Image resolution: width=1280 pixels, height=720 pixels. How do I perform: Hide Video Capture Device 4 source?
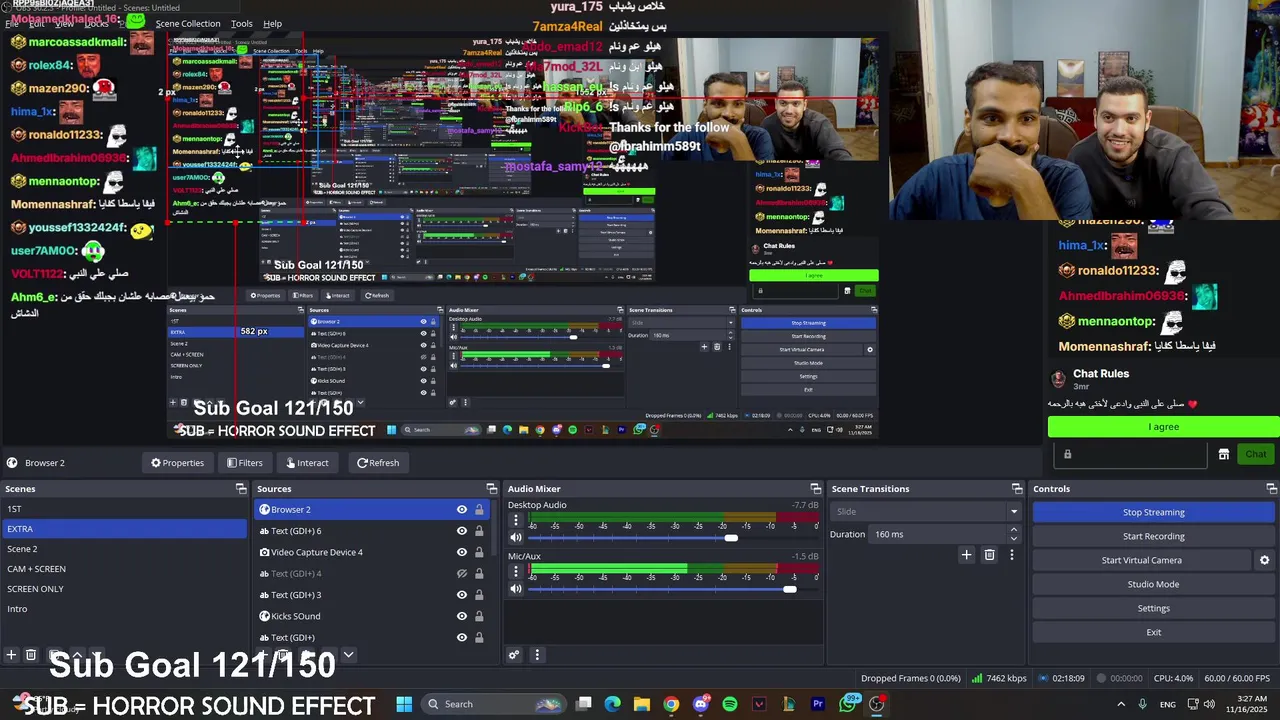coord(462,552)
